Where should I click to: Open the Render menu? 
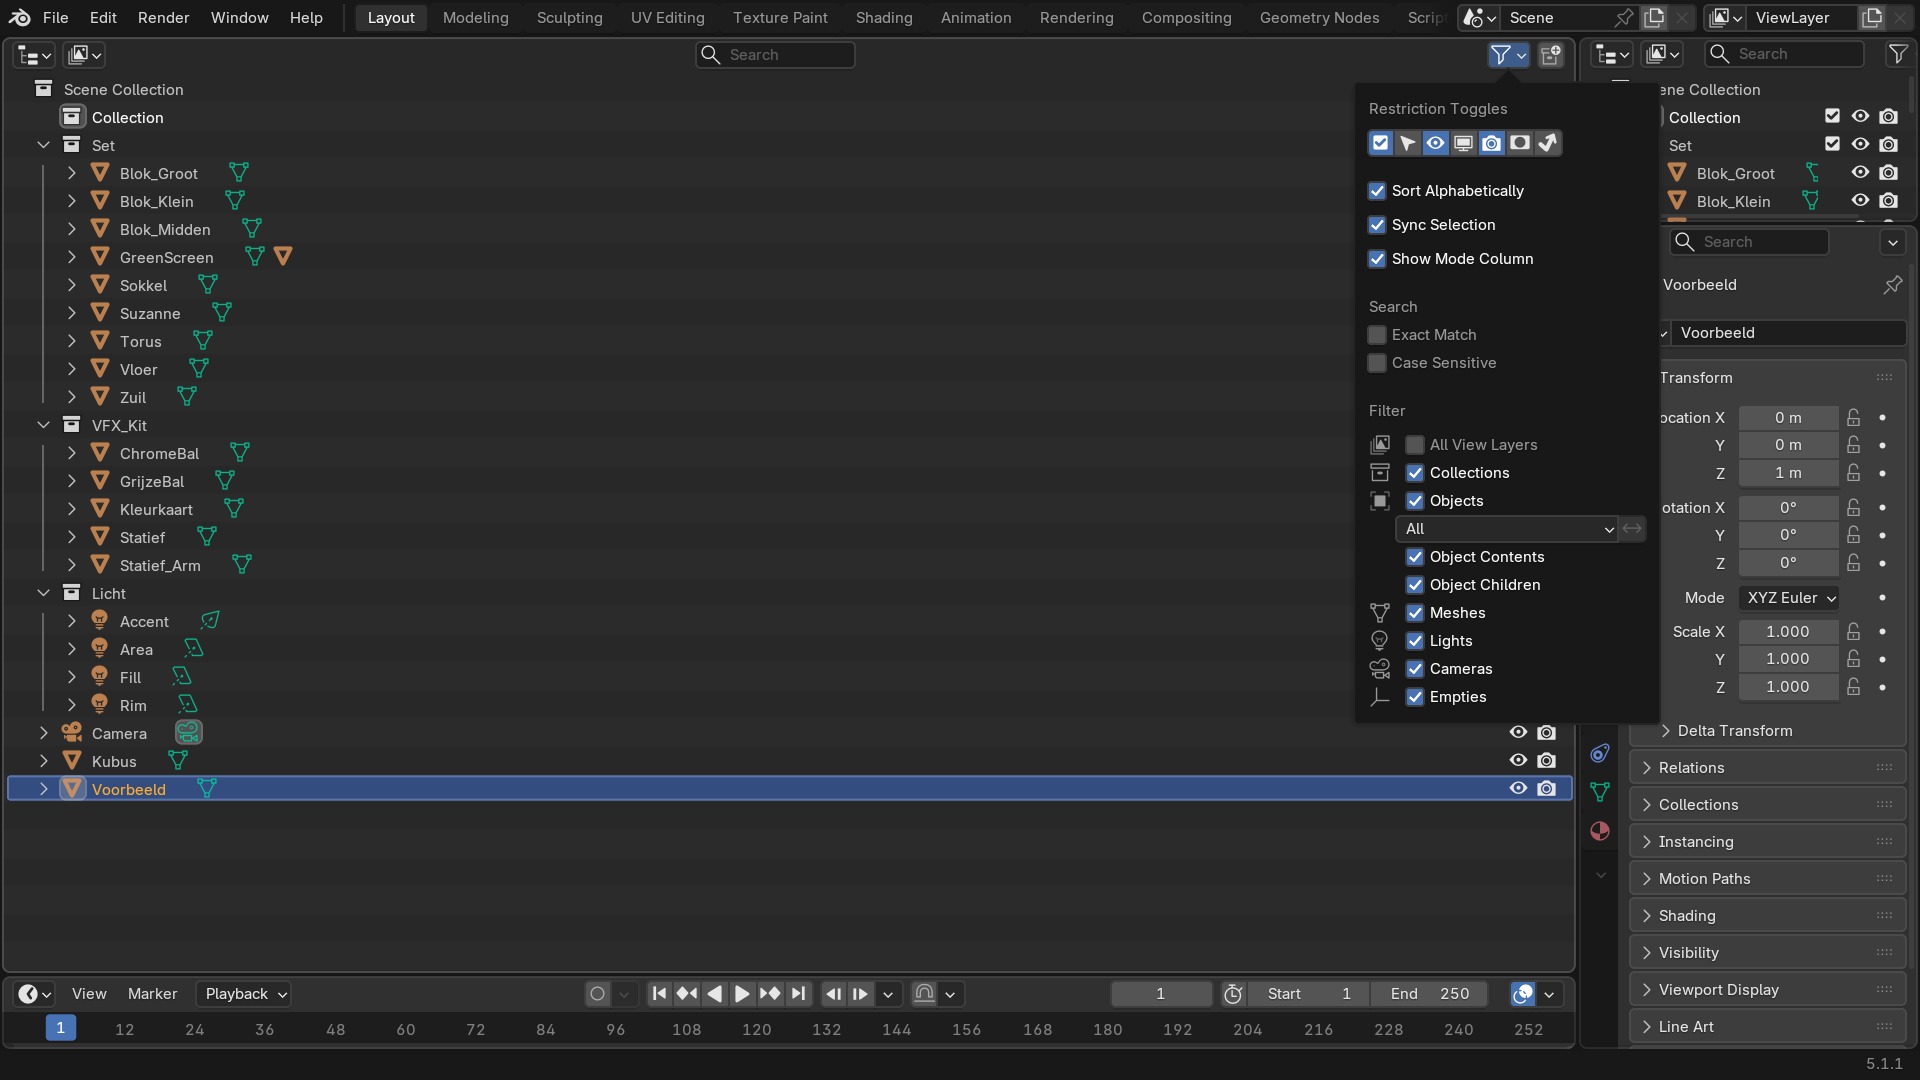(x=163, y=18)
